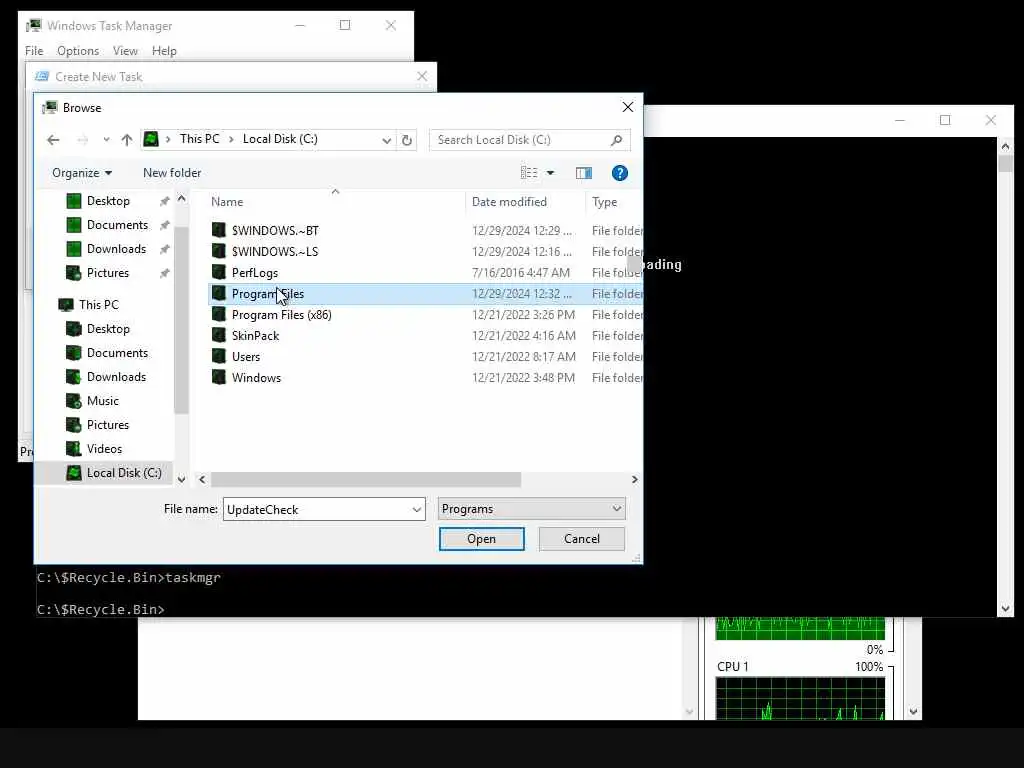Screen dimensions: 1024x768
Task: Click This PC in the address breadcrumb
Action: [199, 139]
